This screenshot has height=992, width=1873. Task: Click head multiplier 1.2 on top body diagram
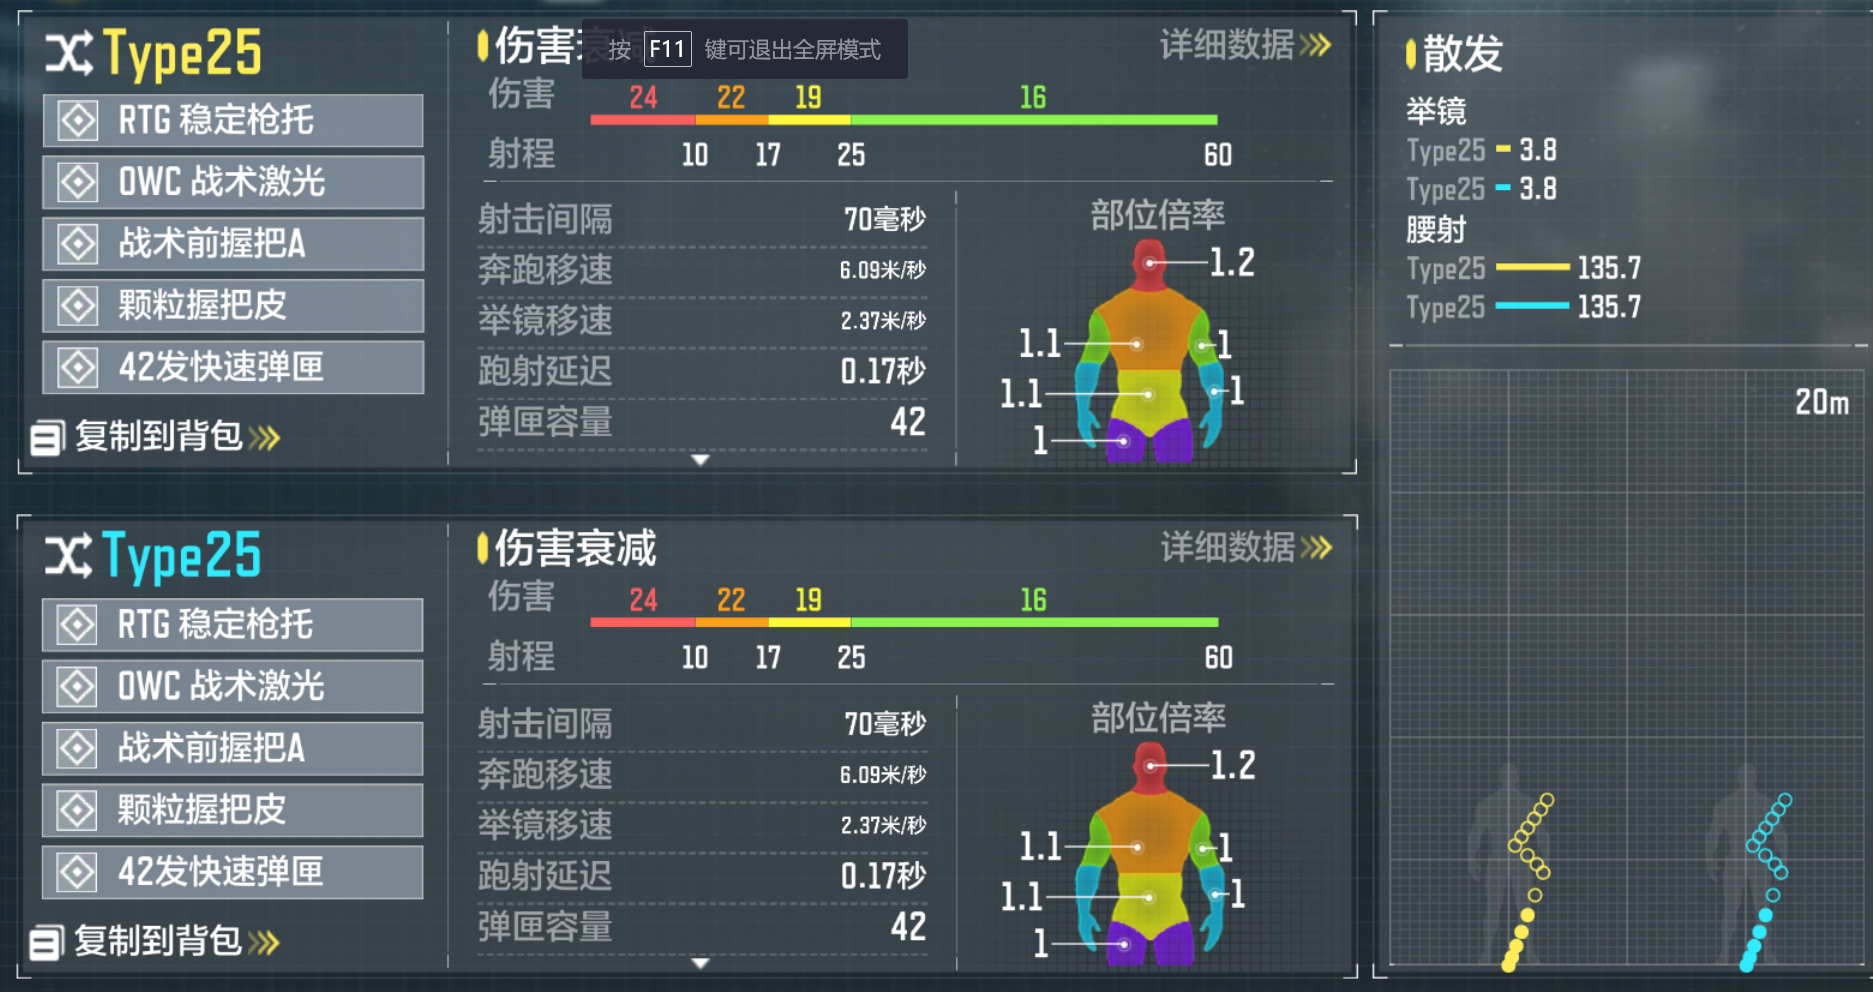[x=1232, y=263]
